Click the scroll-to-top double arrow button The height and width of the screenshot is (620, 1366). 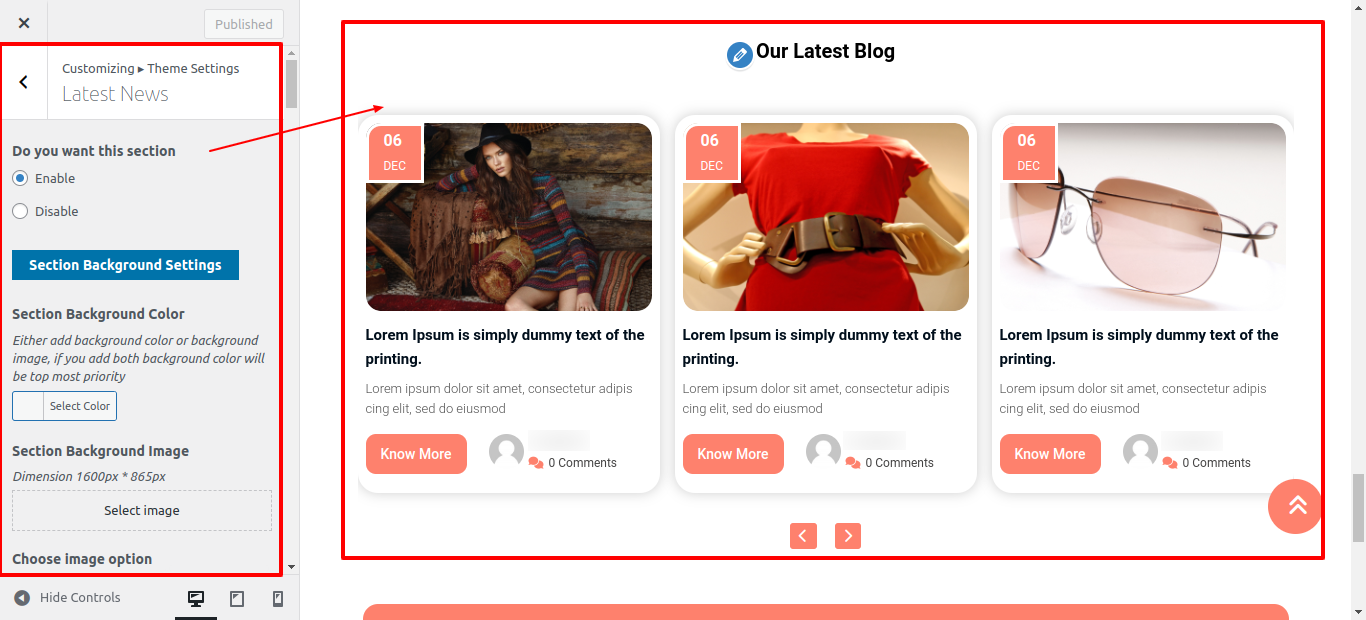coord(1297,506)
